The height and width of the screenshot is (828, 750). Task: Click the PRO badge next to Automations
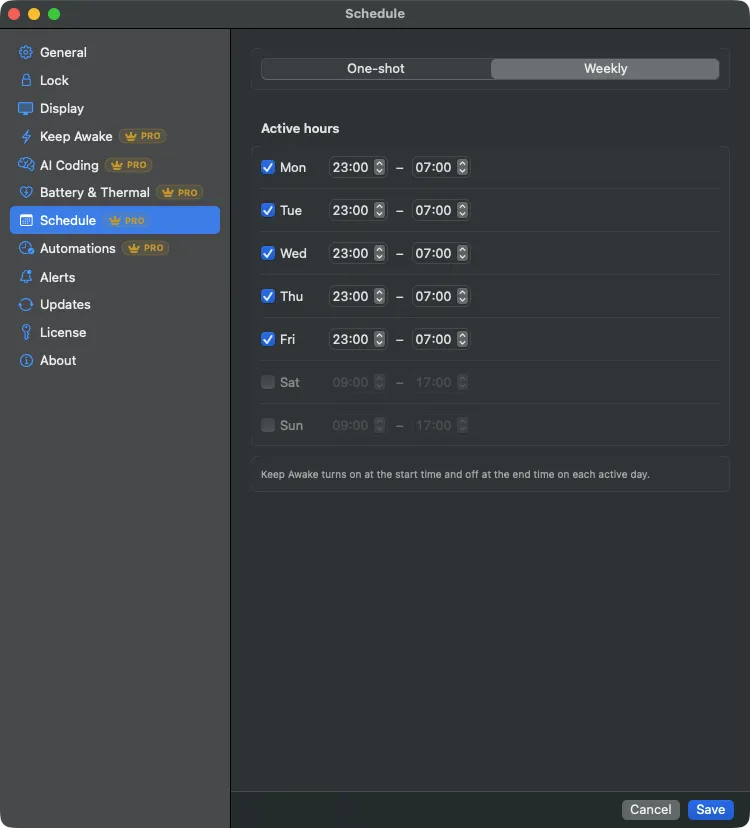[x=146, y=248]
